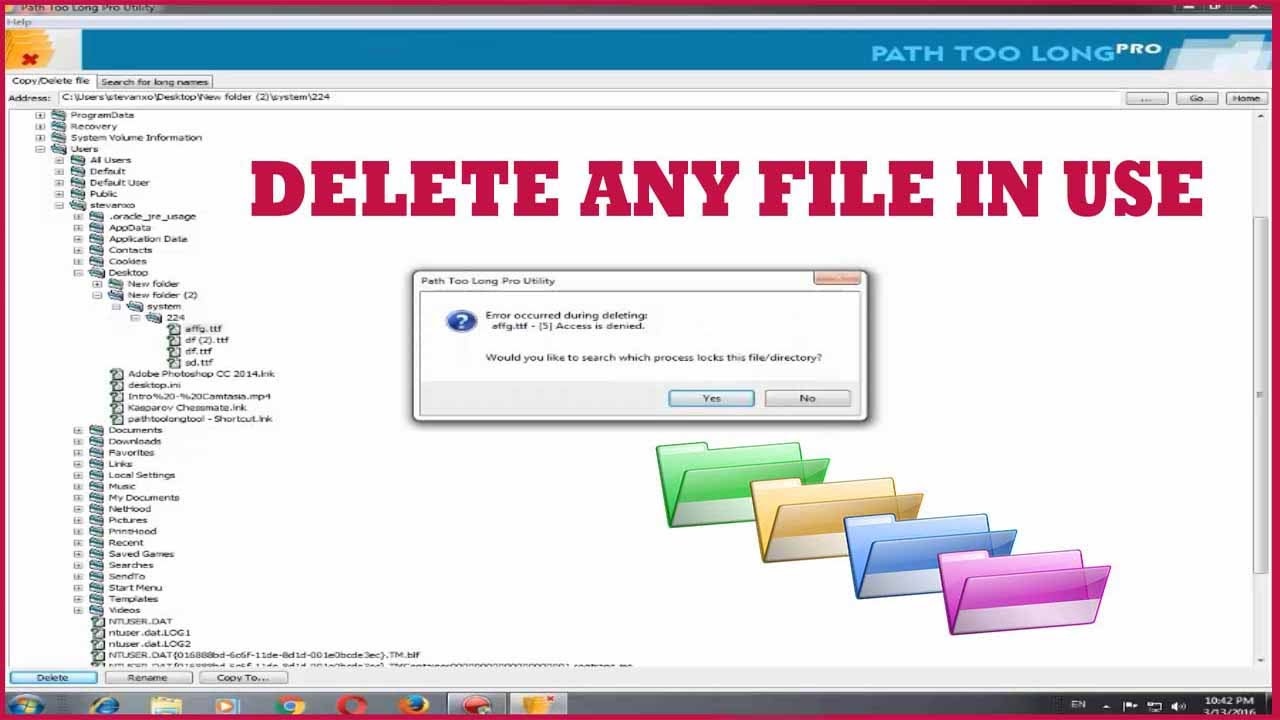Switch to the Copy/Delete file tab
The image size is (1280, 720).
(x=50, y=81)
